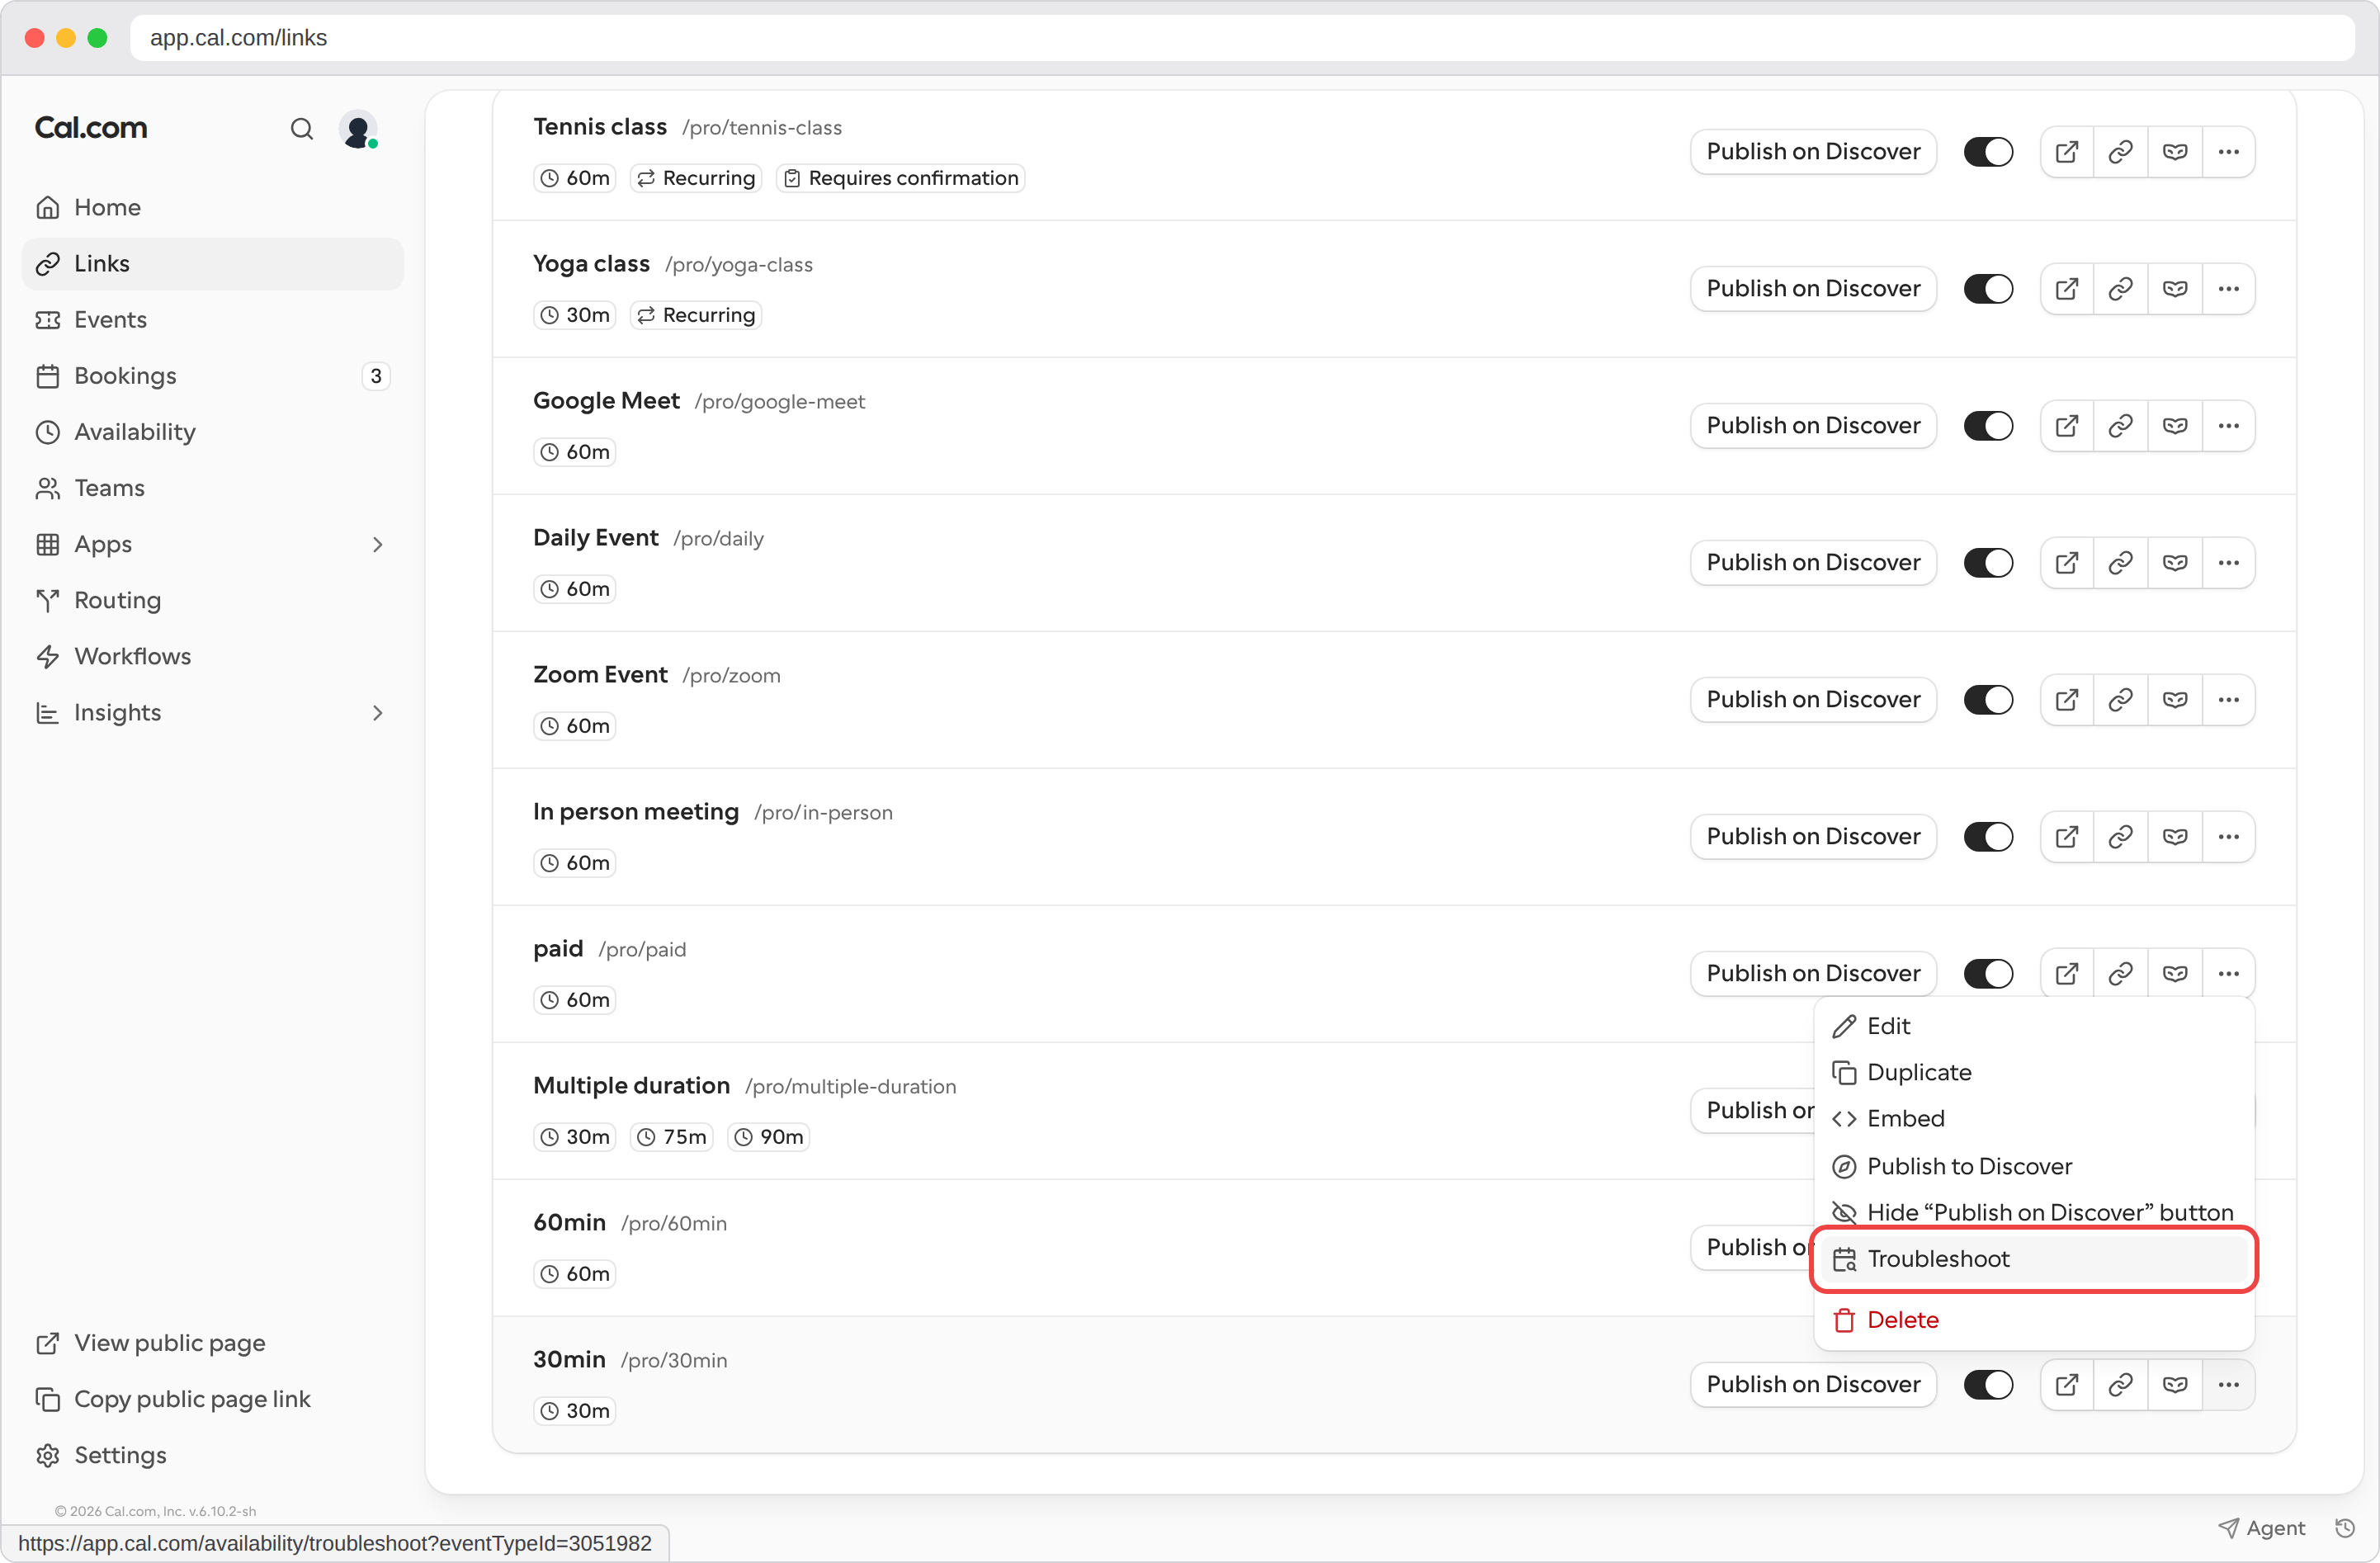Image resolution: width=2380 pixels, height=1563 pixels.
Task: Open the user avatar menu
Action: click(x=358, y=129)
